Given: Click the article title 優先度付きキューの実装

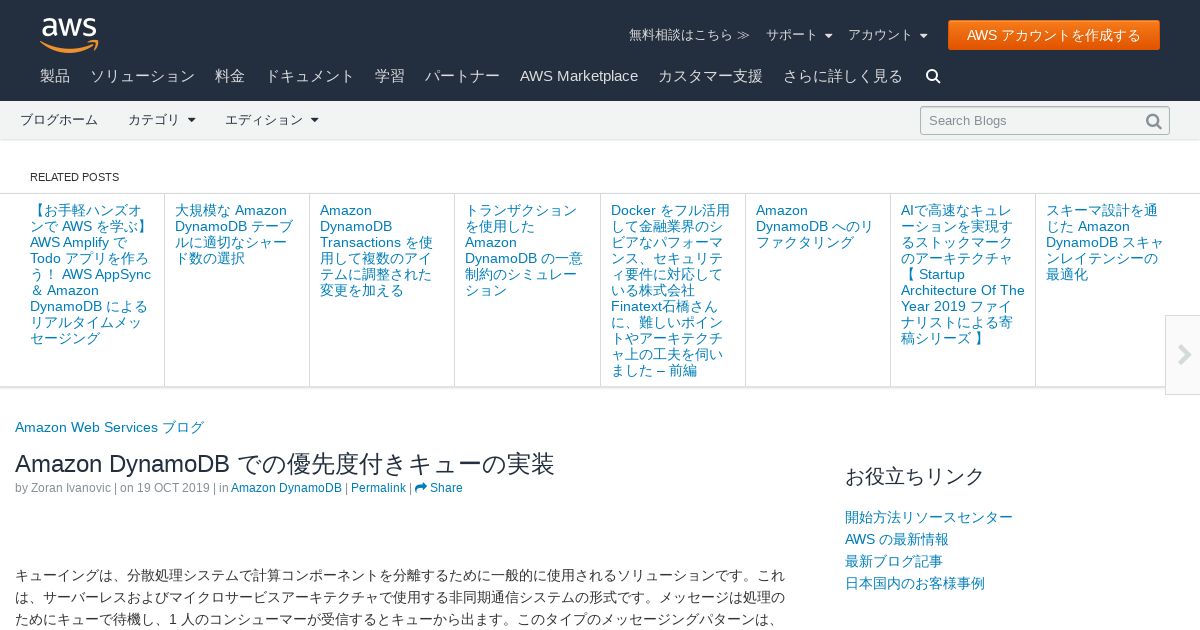Looking at the screenshot, I should pyautogui.click(x=285, y=464).
